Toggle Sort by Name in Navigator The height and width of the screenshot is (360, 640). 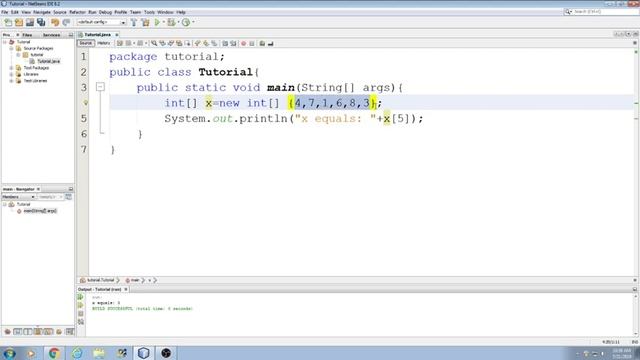(69, 331)
